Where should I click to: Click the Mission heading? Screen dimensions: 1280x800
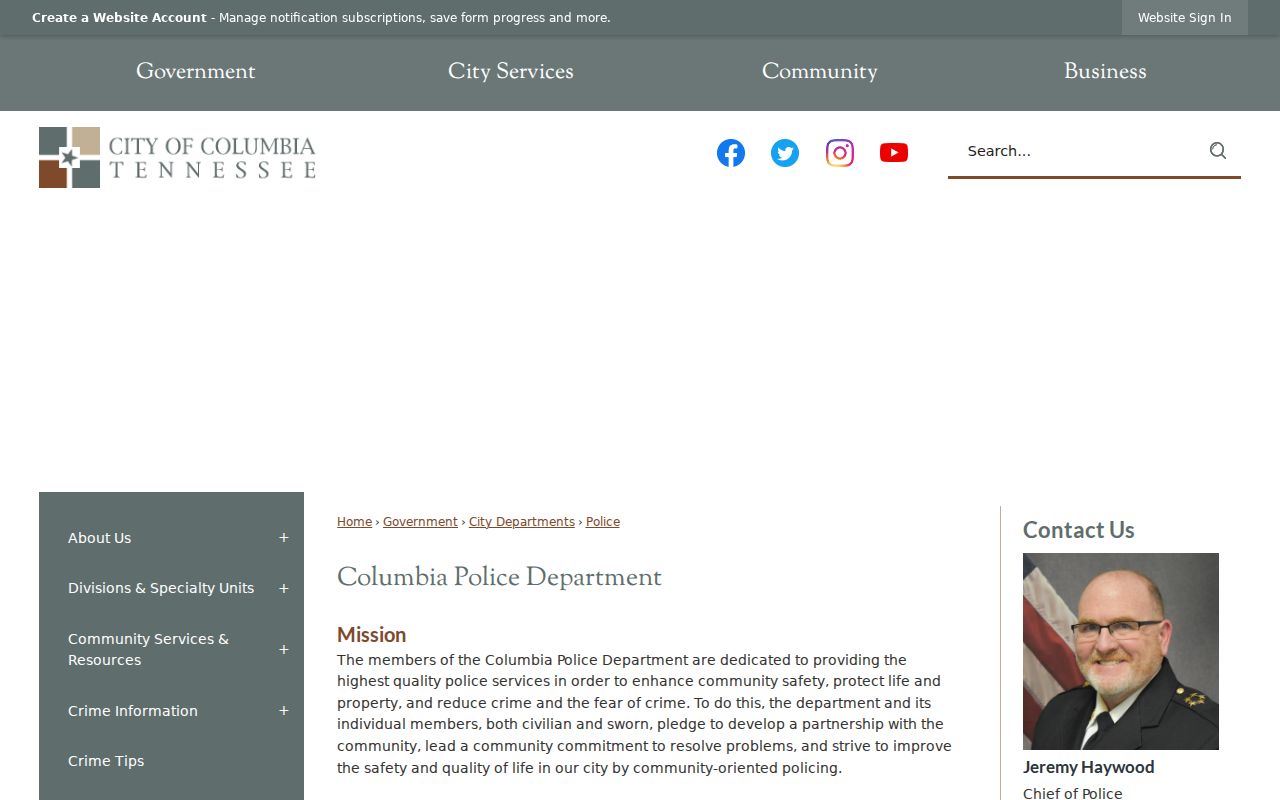(371, 635)
